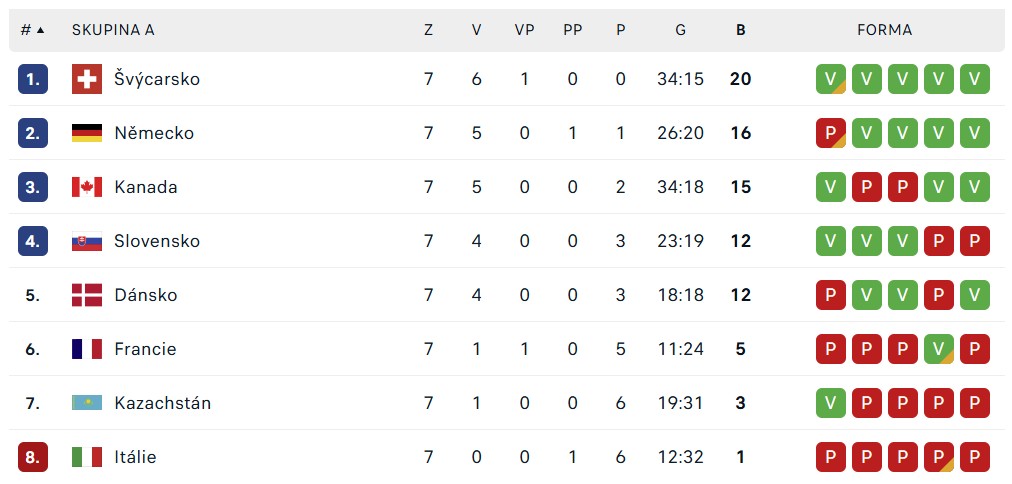Screen dimensions: 1012x484
Task: Sort table by B points column
Action: point(740,30)
